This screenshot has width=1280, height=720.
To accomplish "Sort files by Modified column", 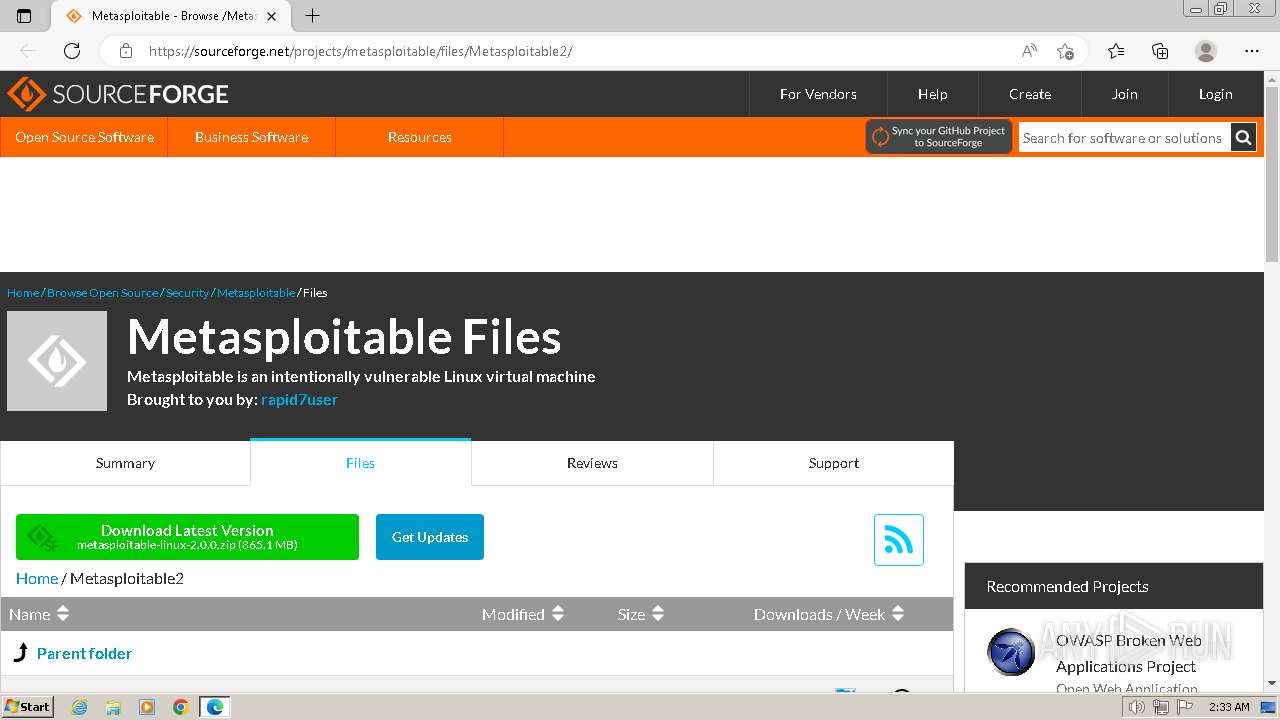I will coord(523,614).
